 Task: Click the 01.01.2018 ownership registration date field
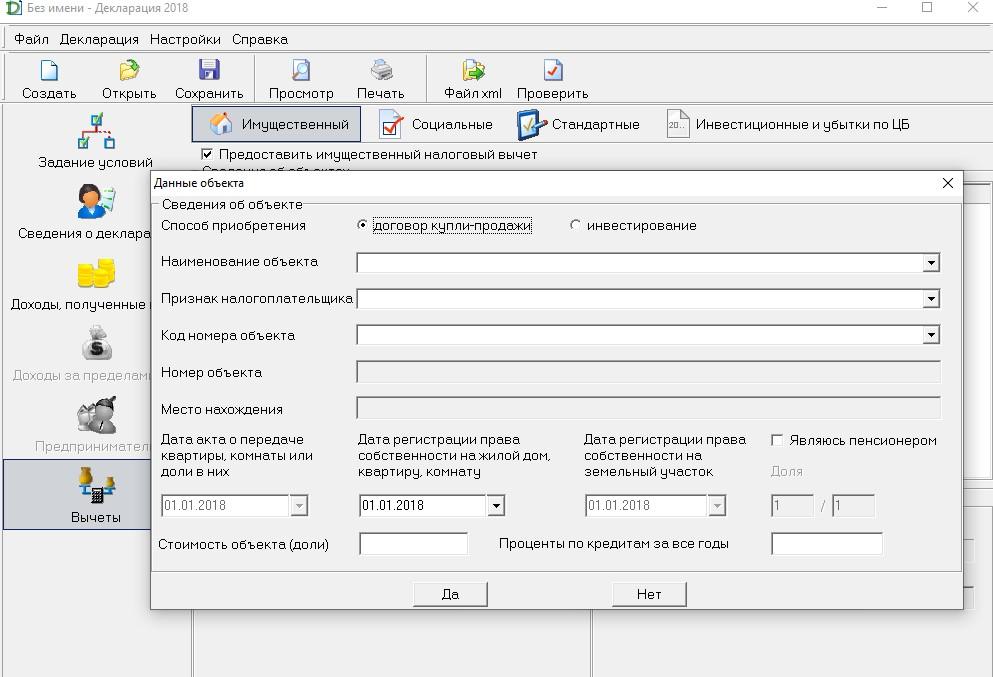click(x=423, y=505)
